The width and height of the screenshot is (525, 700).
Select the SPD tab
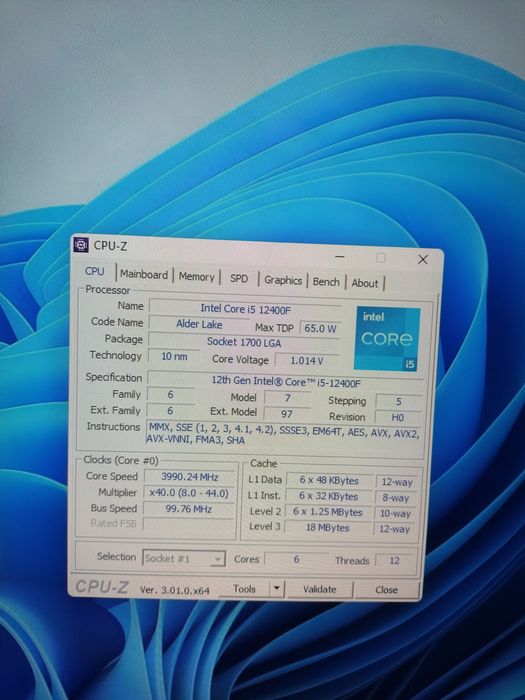239,278
